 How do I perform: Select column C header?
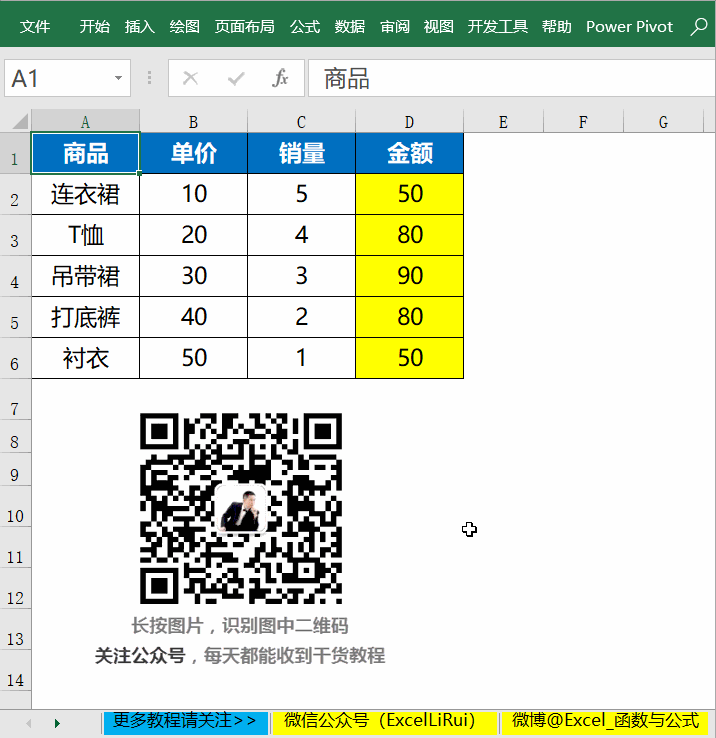[x=301, y=121]
